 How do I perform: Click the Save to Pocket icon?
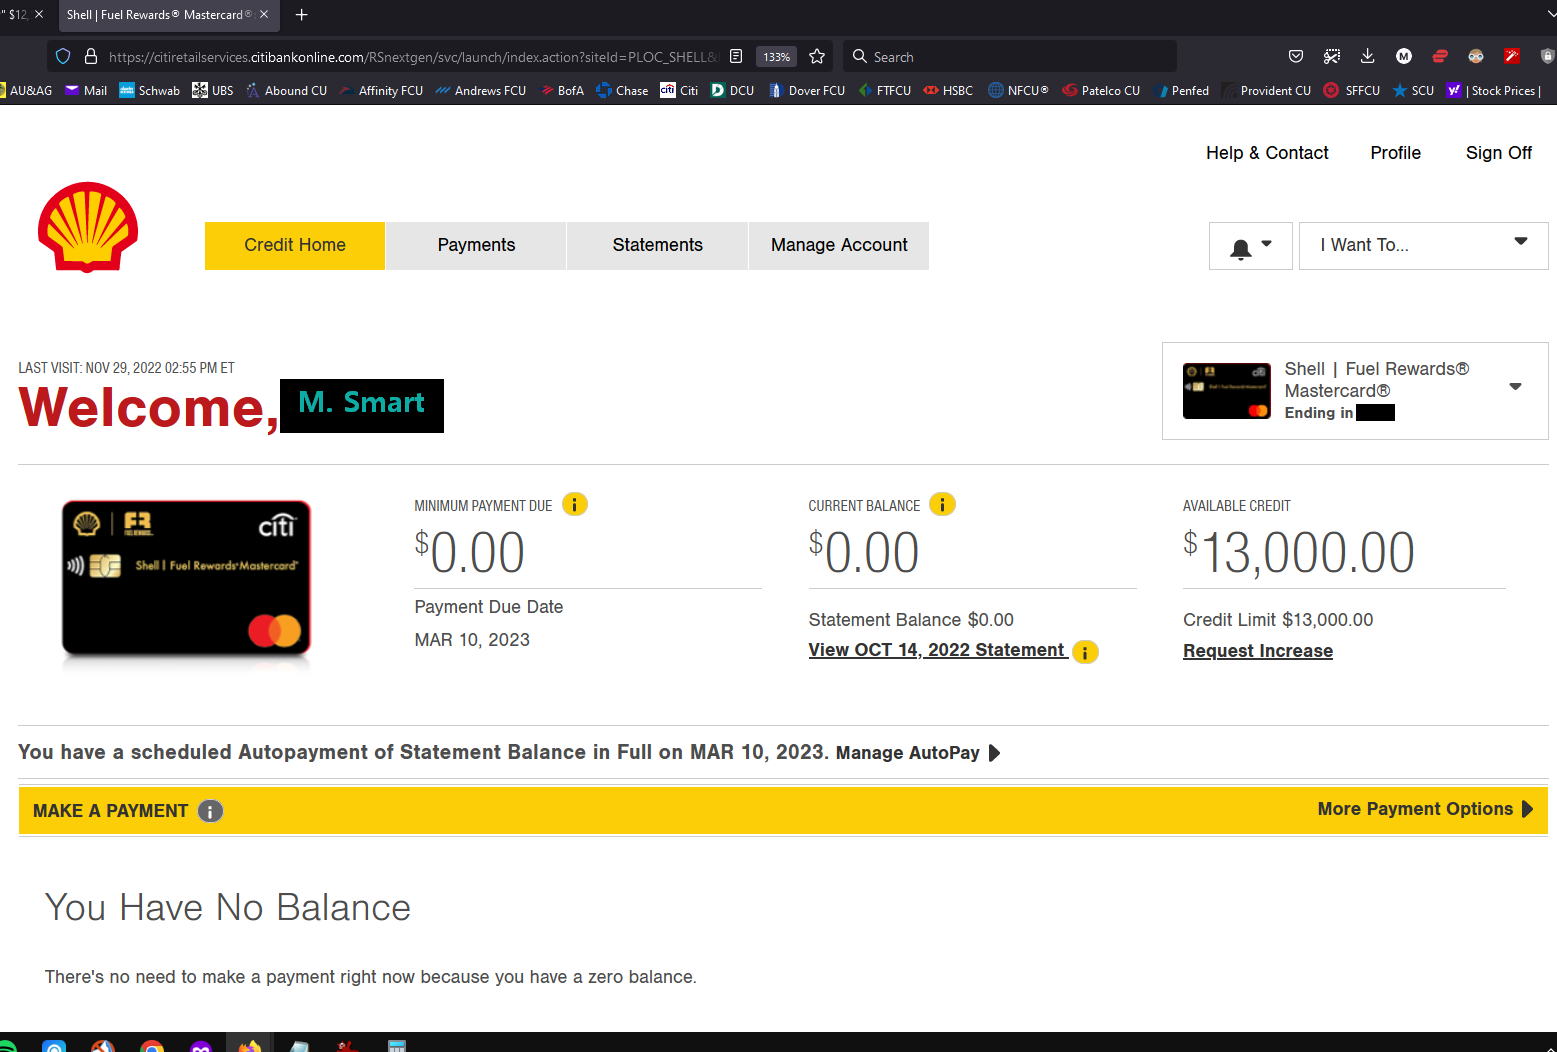click(1295, 56)
